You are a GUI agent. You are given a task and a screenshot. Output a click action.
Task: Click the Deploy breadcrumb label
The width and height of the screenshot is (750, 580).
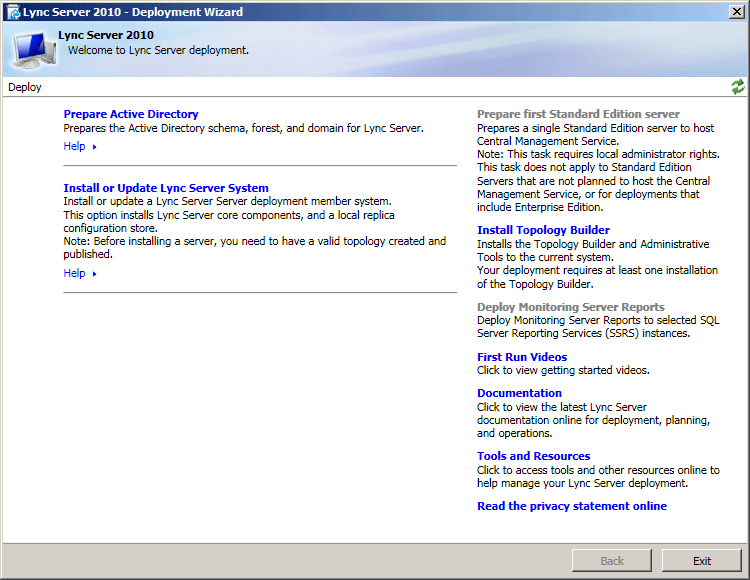click(25, 87)
